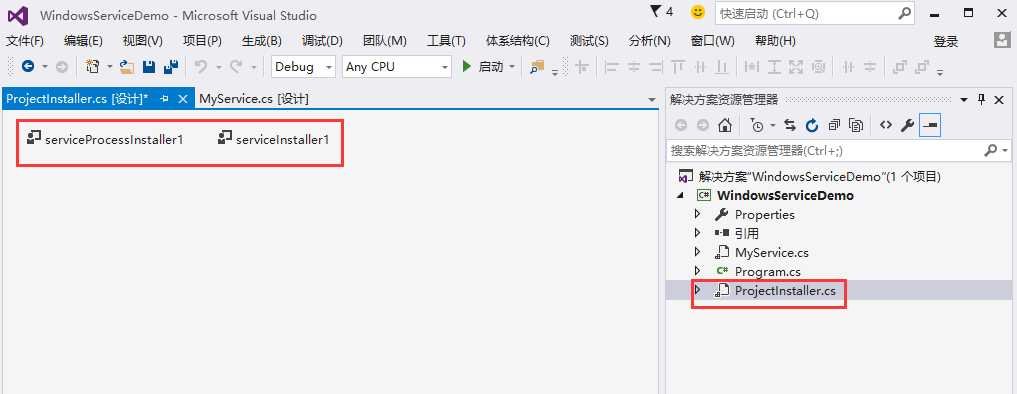Switch to the MyService.cs [设计] tab
Screen dimensions: 1017x394
coord(254,99)
